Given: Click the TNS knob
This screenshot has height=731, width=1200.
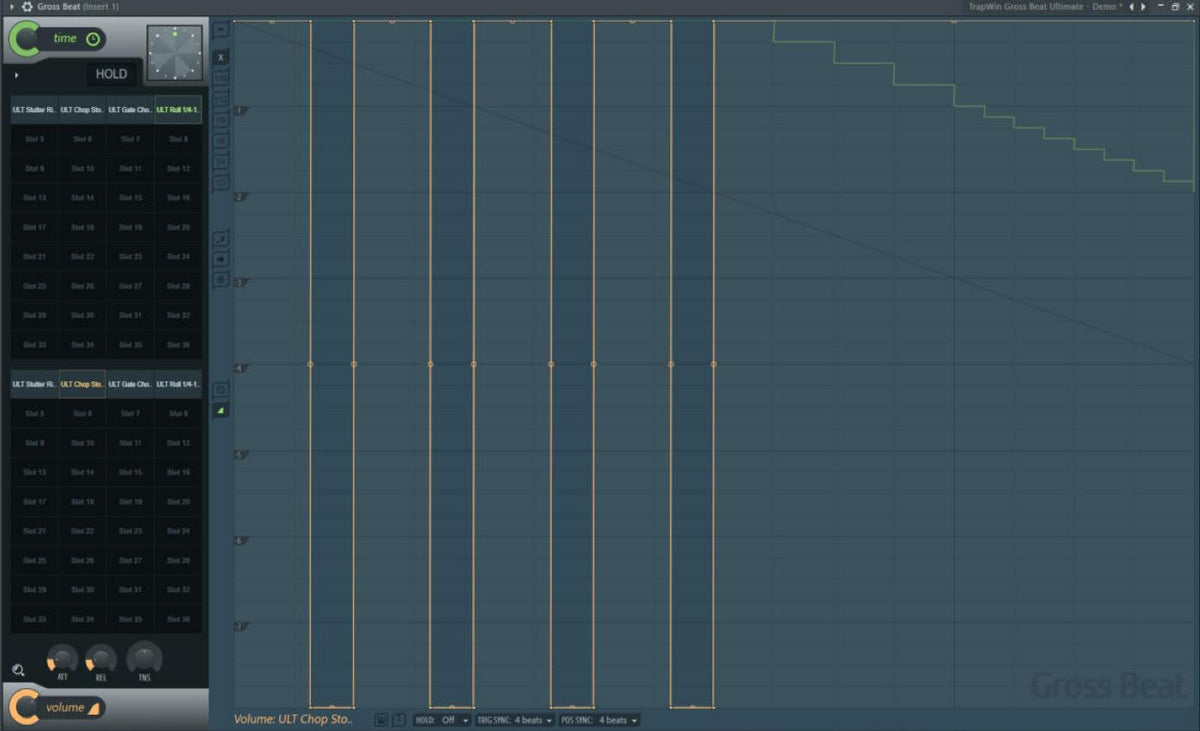Looking at the screenshot, I should [144, 657].
